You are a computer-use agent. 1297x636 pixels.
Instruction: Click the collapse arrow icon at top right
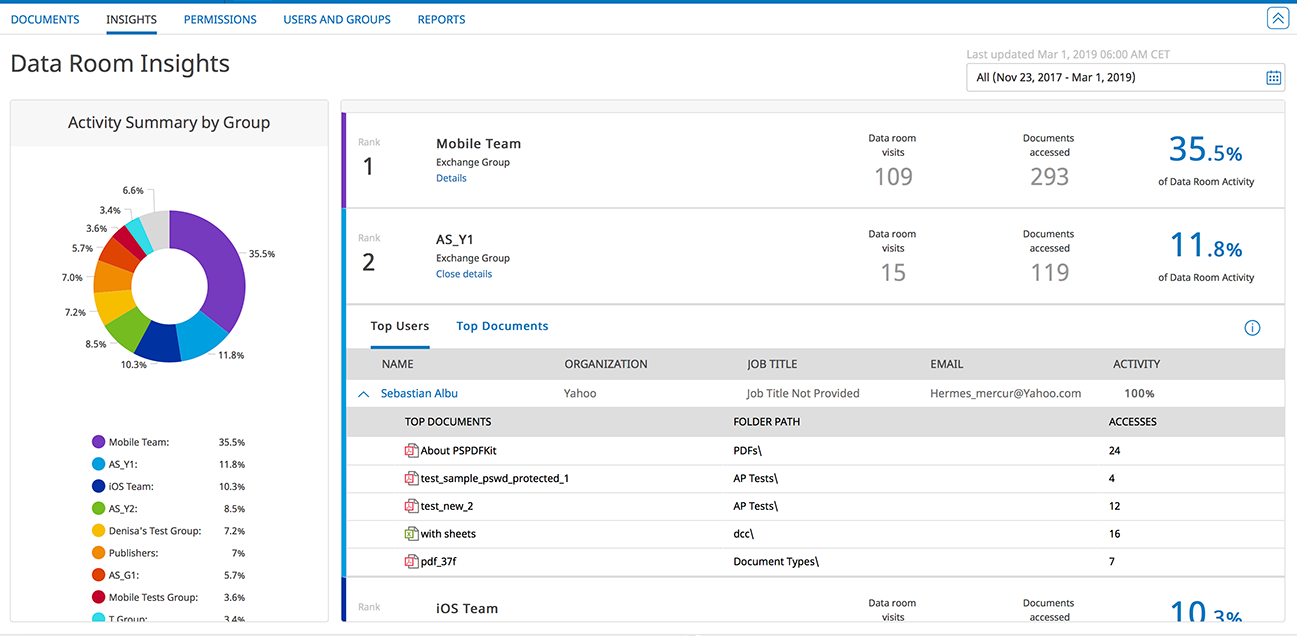coord(1277,17)
